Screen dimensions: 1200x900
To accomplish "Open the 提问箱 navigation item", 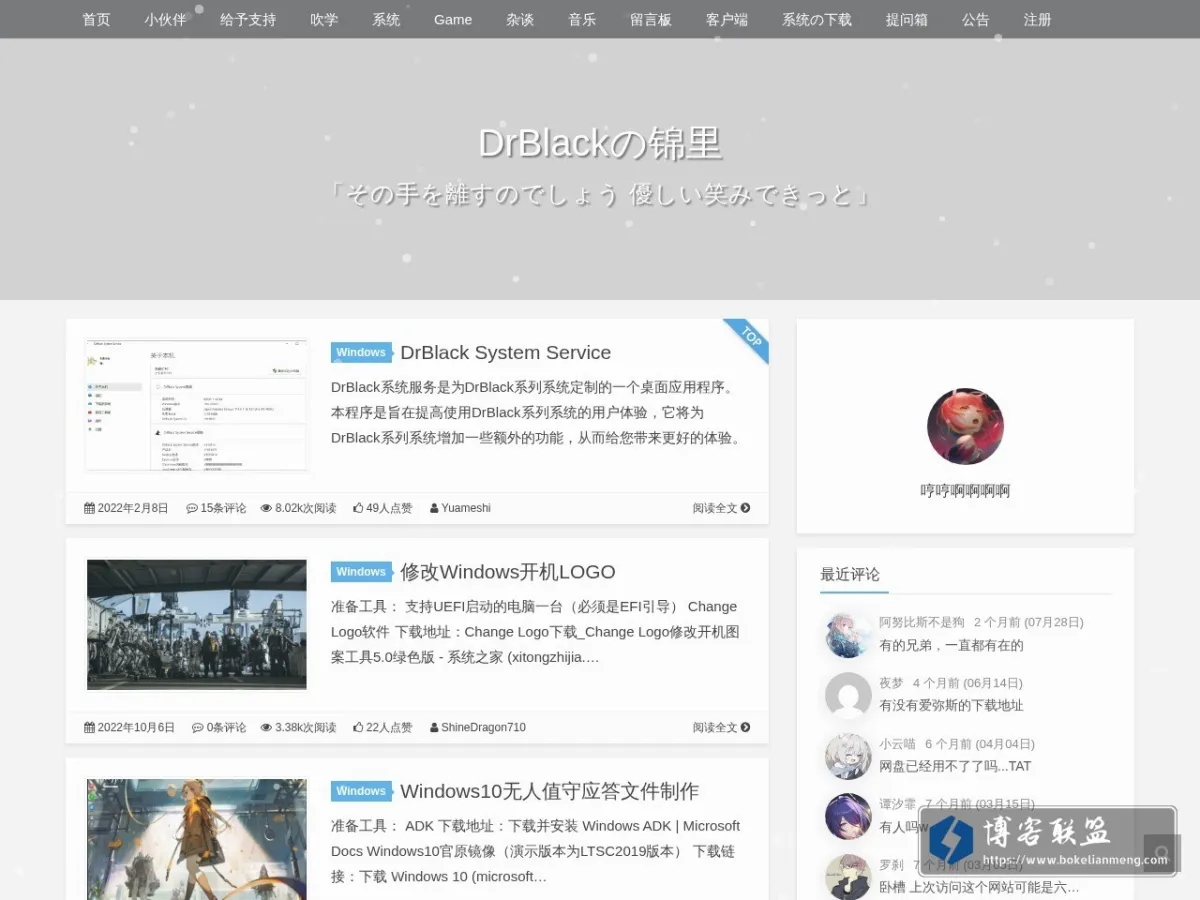I will 907,19.
